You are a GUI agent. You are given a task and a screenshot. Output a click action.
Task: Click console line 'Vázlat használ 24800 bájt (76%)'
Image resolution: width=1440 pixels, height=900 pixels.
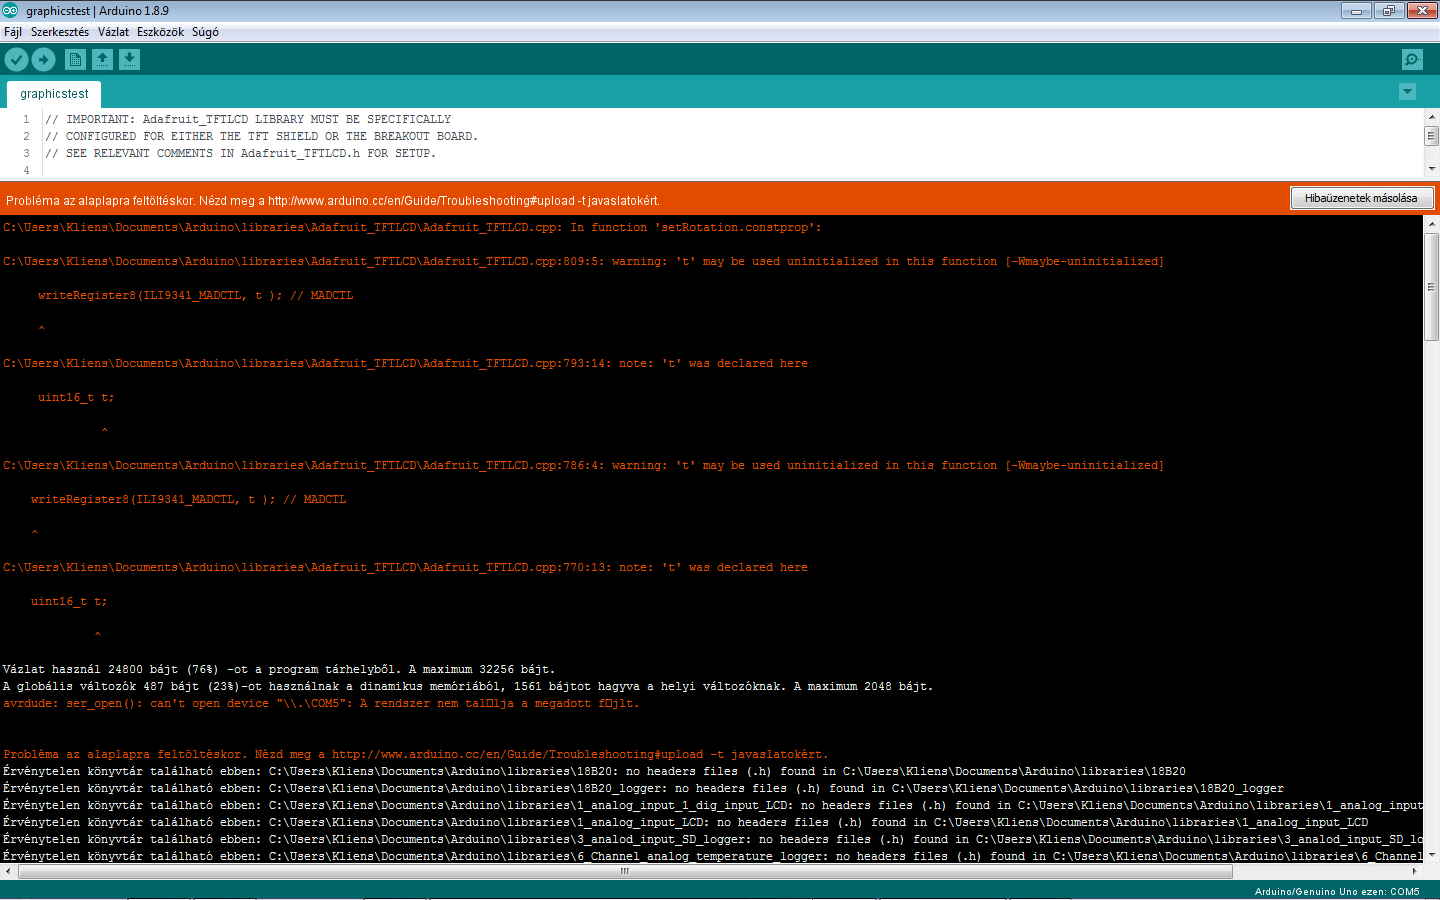[279, 670]
